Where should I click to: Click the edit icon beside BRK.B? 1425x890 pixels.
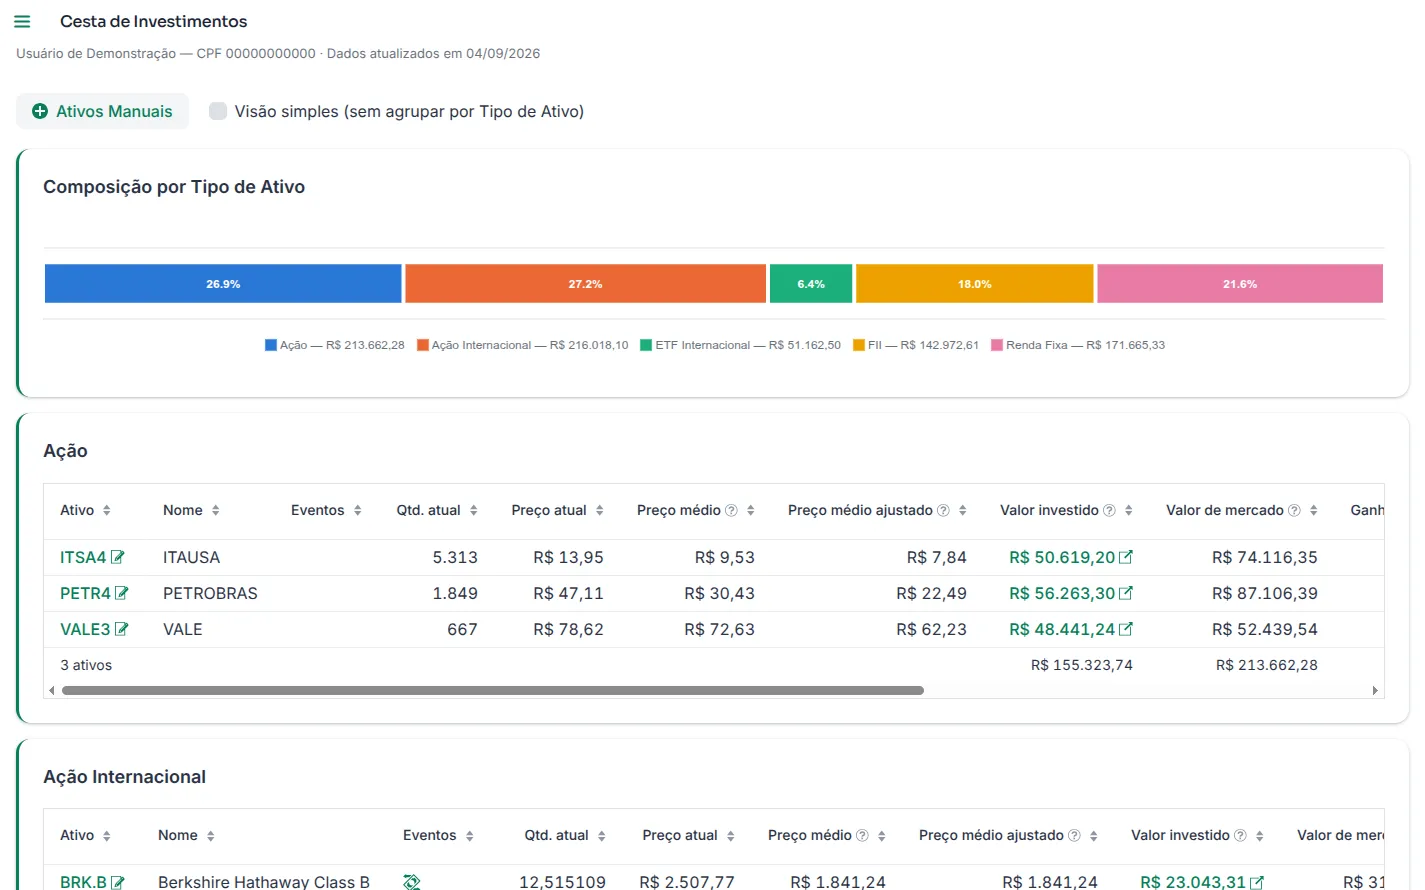click(118, 882)
